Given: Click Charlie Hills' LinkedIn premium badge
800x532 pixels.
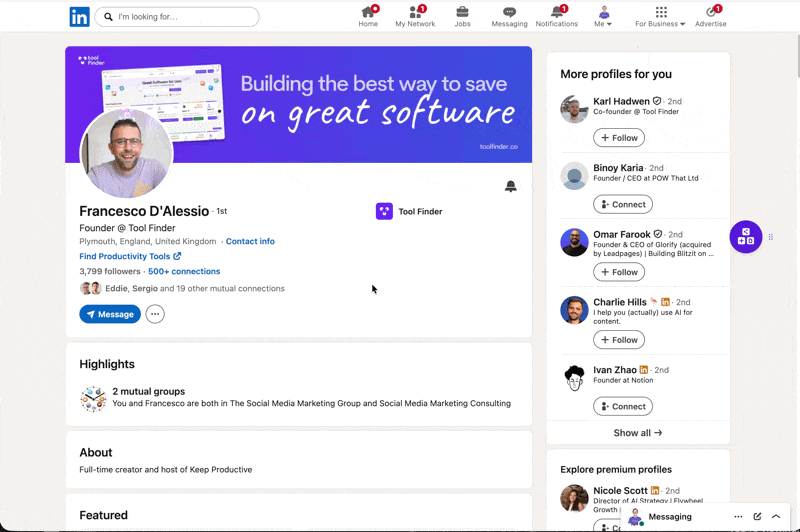Looking at the screenshot, I should pyautogui.click(x=665, y=302).
